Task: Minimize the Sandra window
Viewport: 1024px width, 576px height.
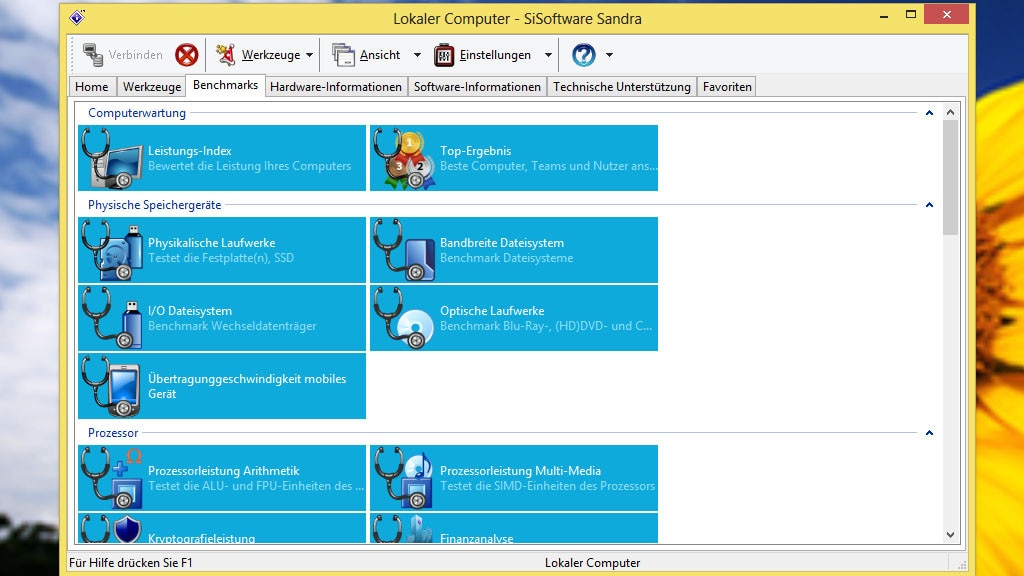Action: [884, 15]
